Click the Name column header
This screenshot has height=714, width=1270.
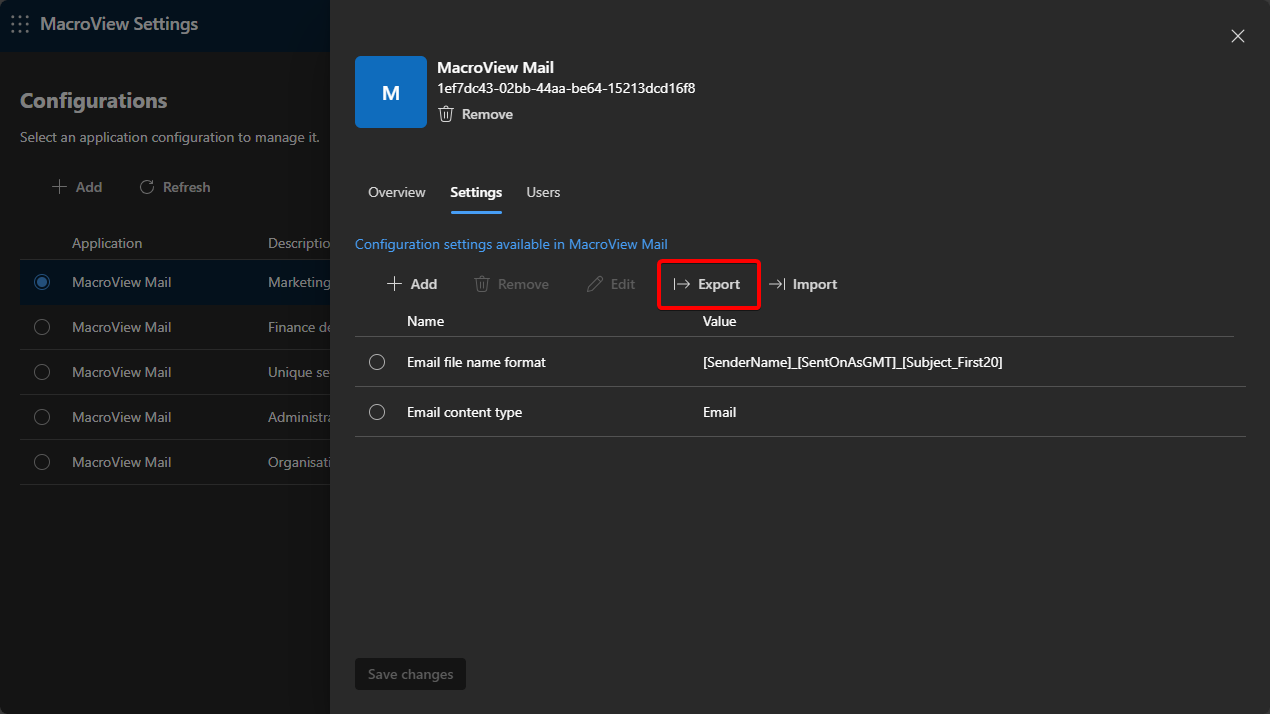[425, 321]
